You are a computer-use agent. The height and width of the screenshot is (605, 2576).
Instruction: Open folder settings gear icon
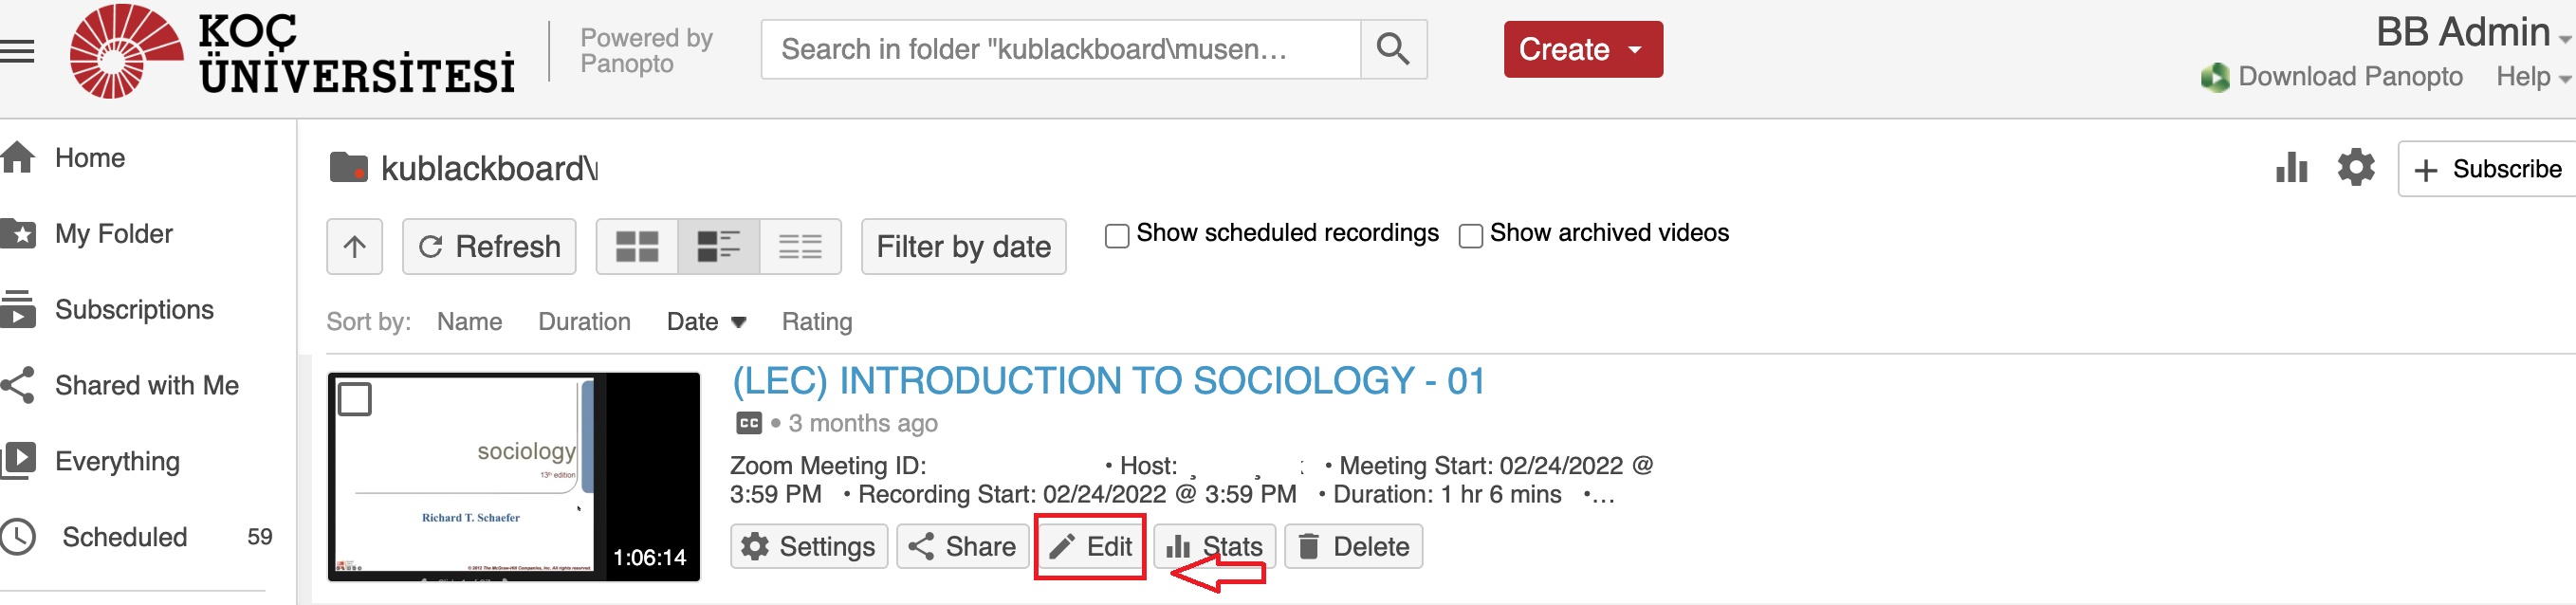coord(2355,168)
